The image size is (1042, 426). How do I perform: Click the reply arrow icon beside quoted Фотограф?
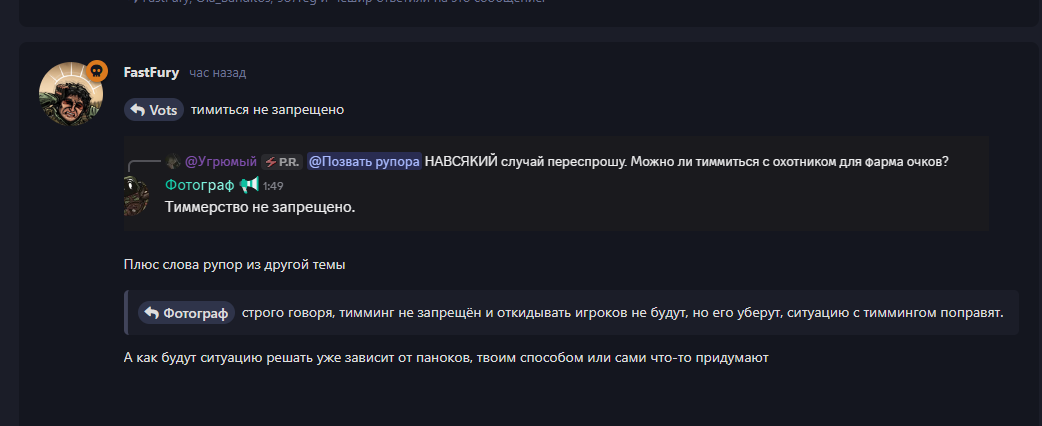click(x=152, y=313)
